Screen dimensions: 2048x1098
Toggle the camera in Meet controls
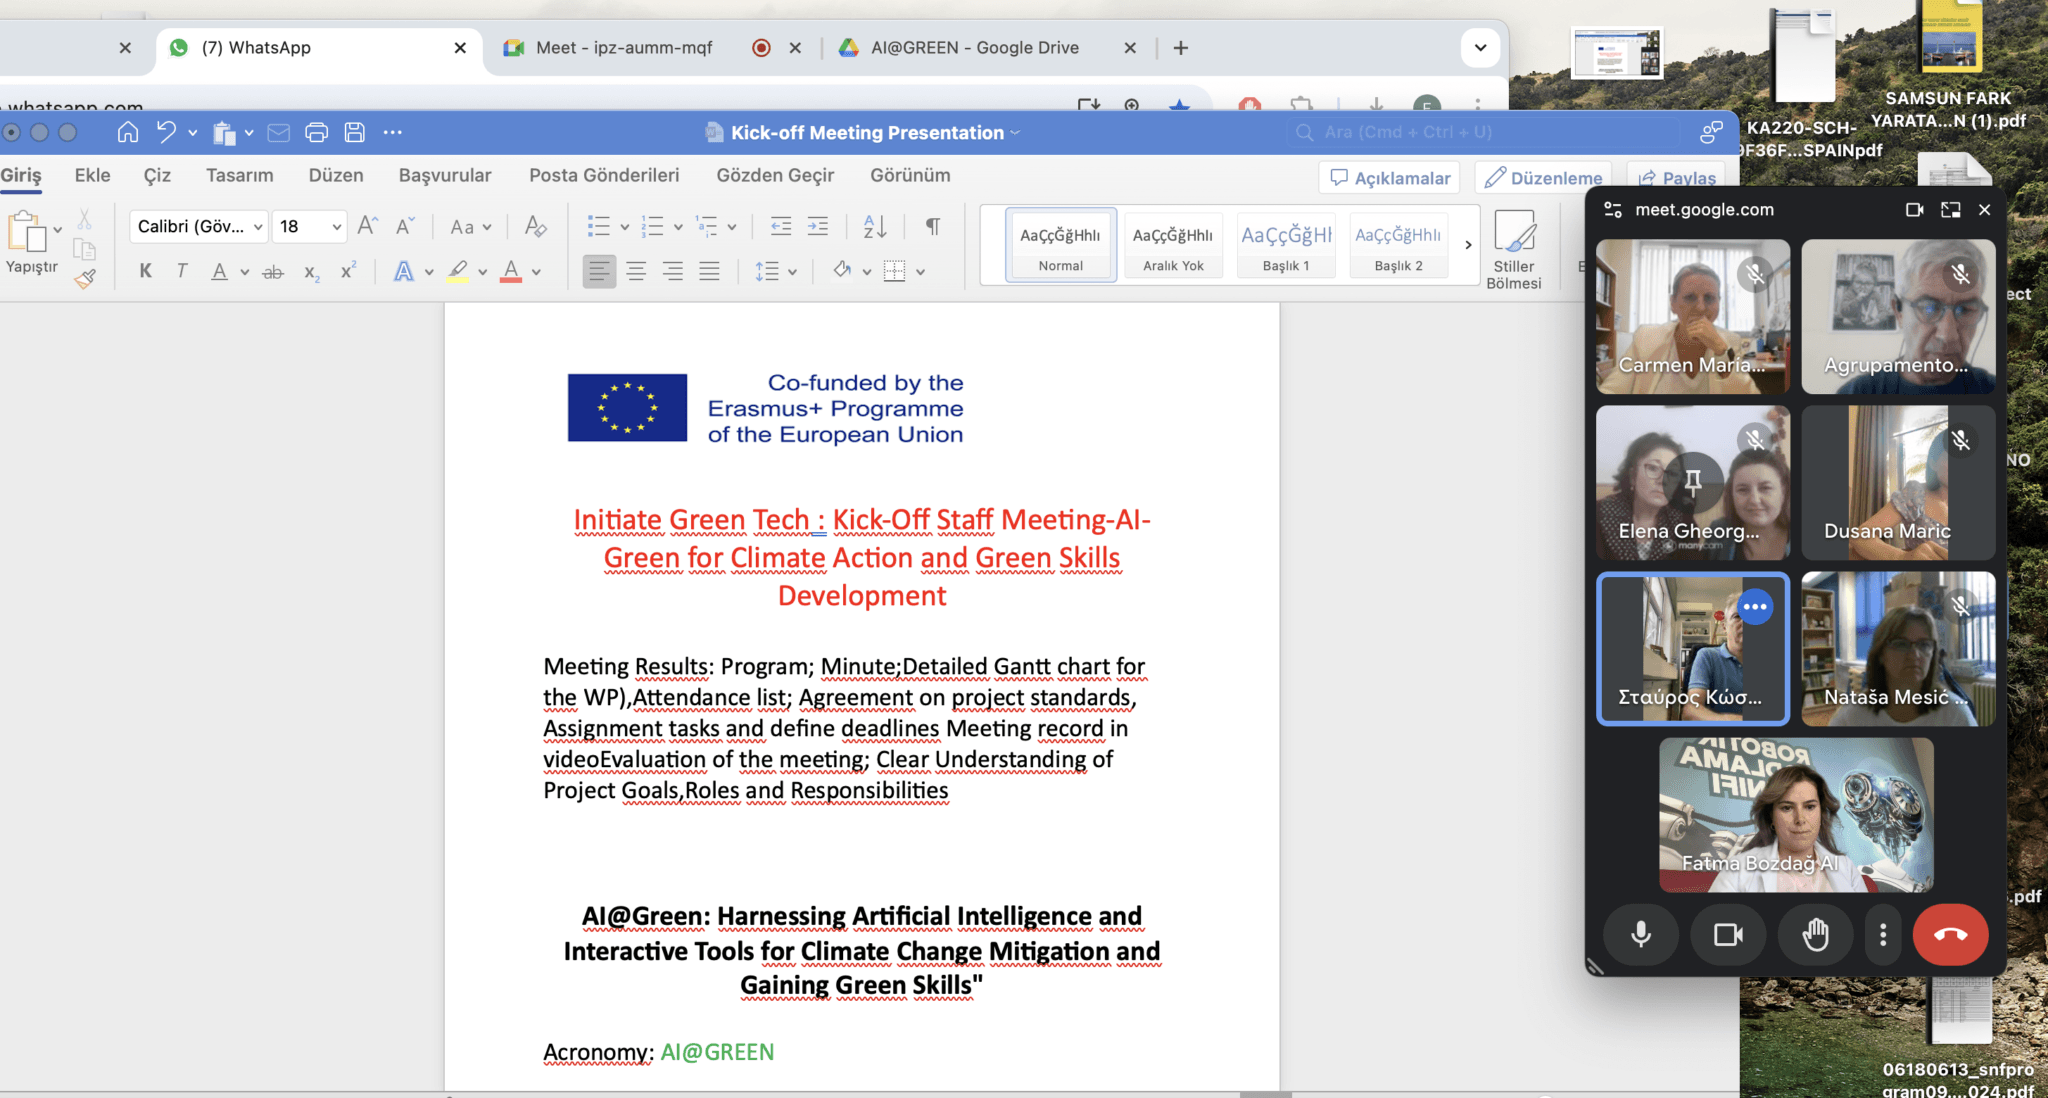click(x=1727, y=934)
